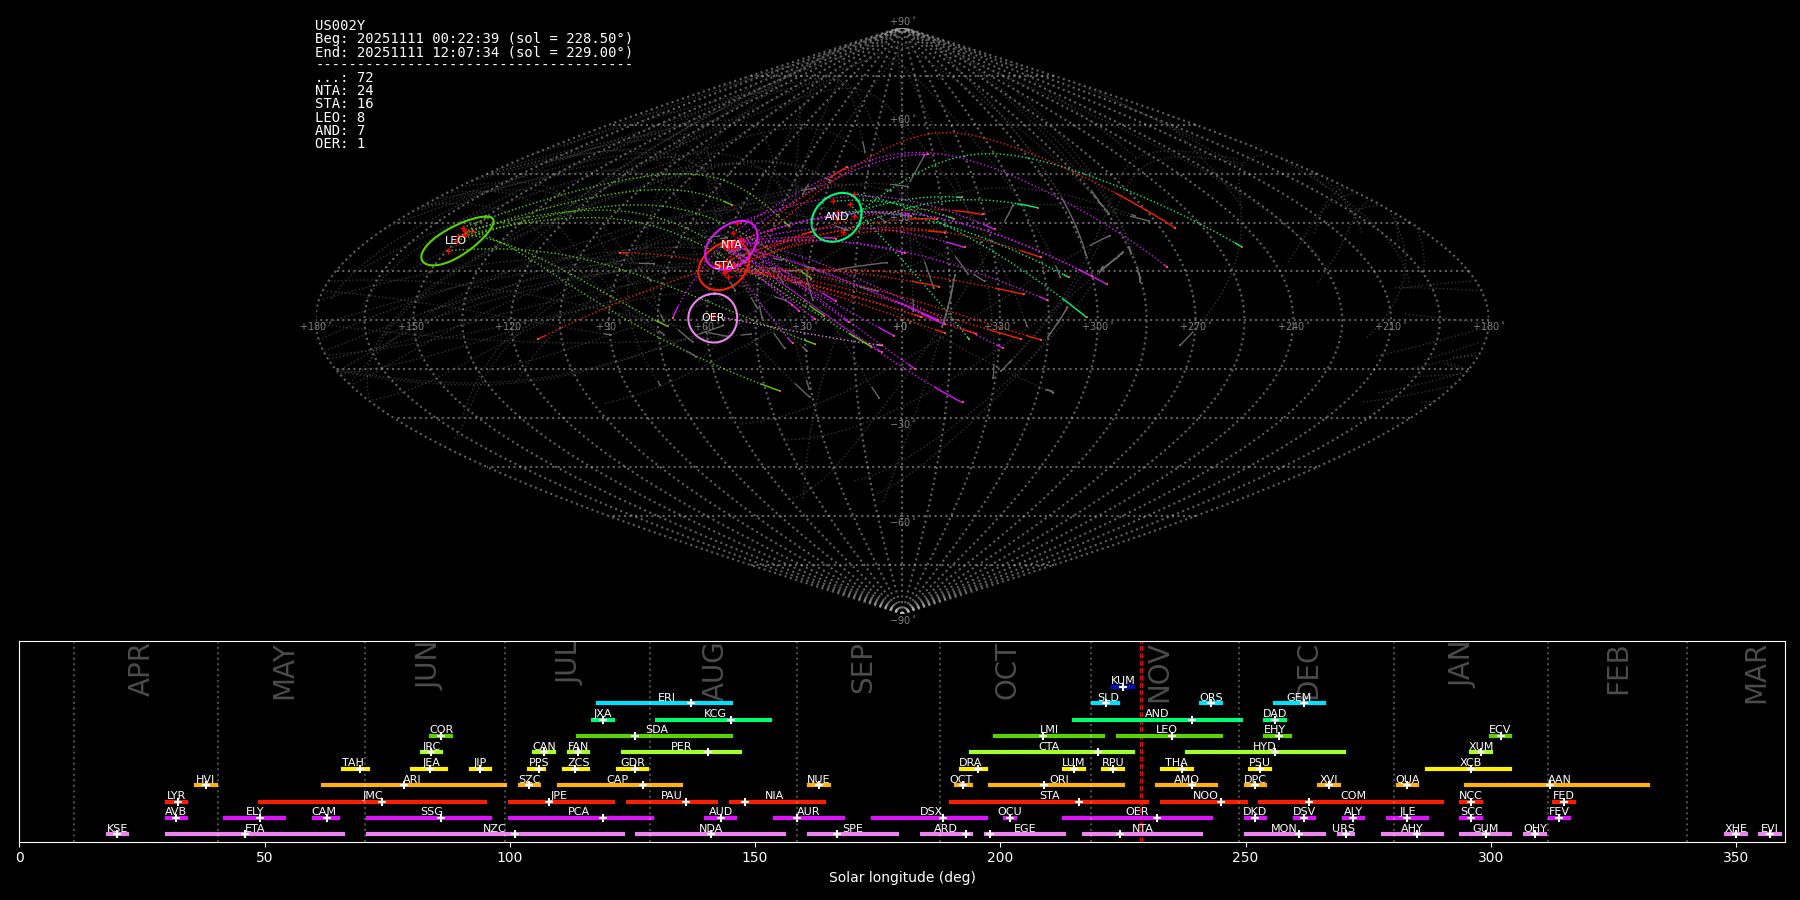The width and height of the screenshot is (1800, 900).
Task: Select the 'End: 20251111 12:07:34' line
Action: (474, 52)
